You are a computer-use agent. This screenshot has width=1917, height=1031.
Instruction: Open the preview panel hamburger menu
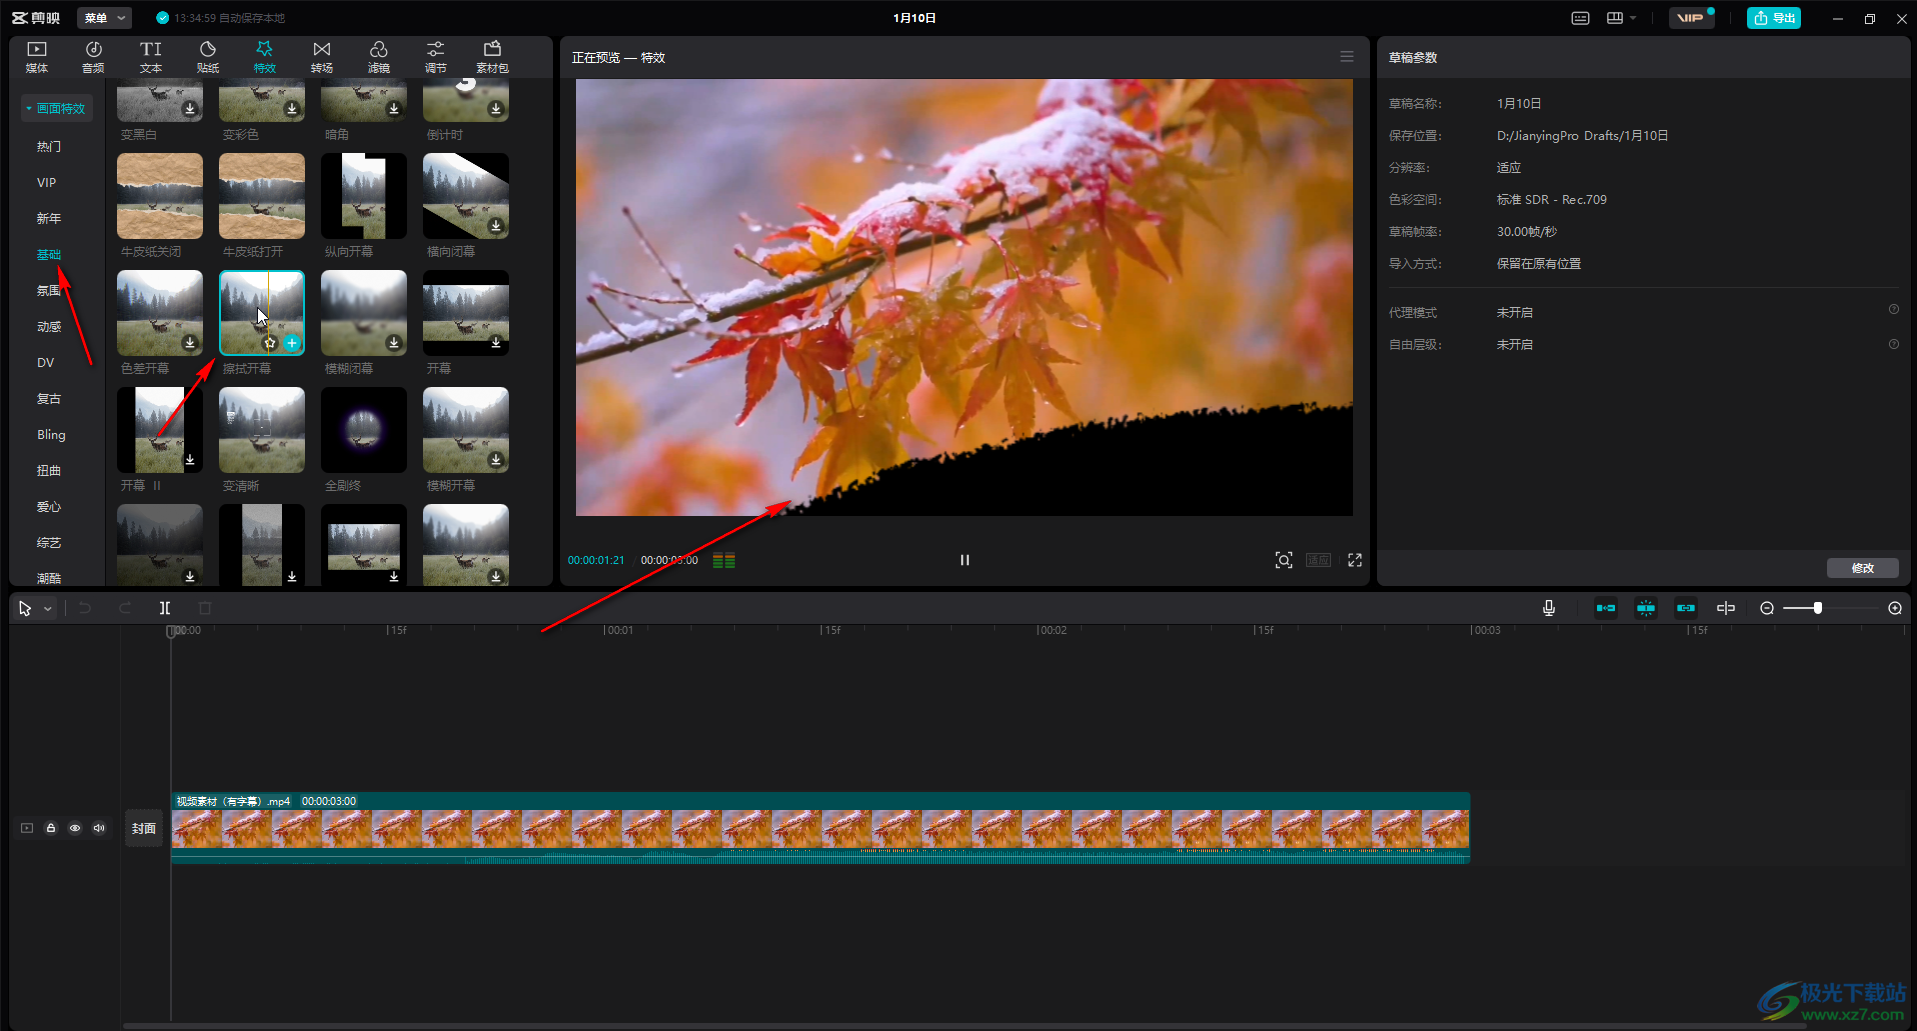click(1347, 57)
